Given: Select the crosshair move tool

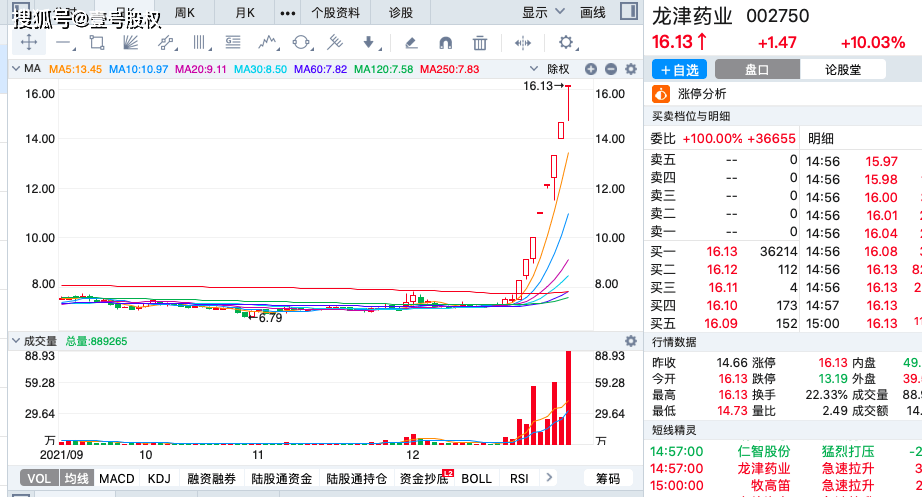Looking at the screenshot, I should pyautogui.click(x=28, y=43).
